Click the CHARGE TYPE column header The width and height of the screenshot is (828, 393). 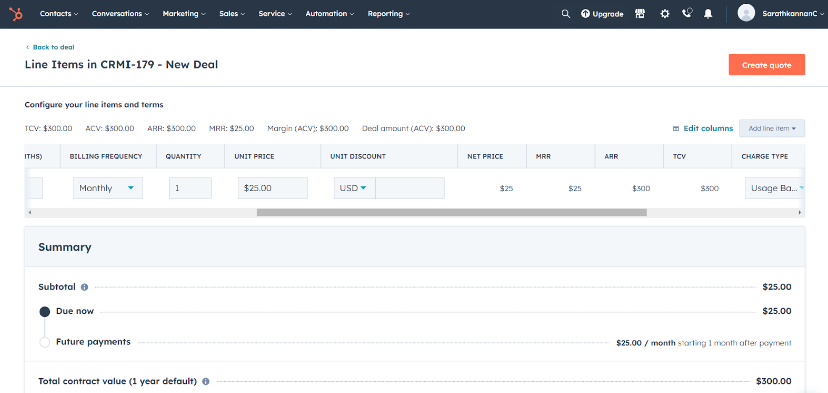click(x=768, y=156)
